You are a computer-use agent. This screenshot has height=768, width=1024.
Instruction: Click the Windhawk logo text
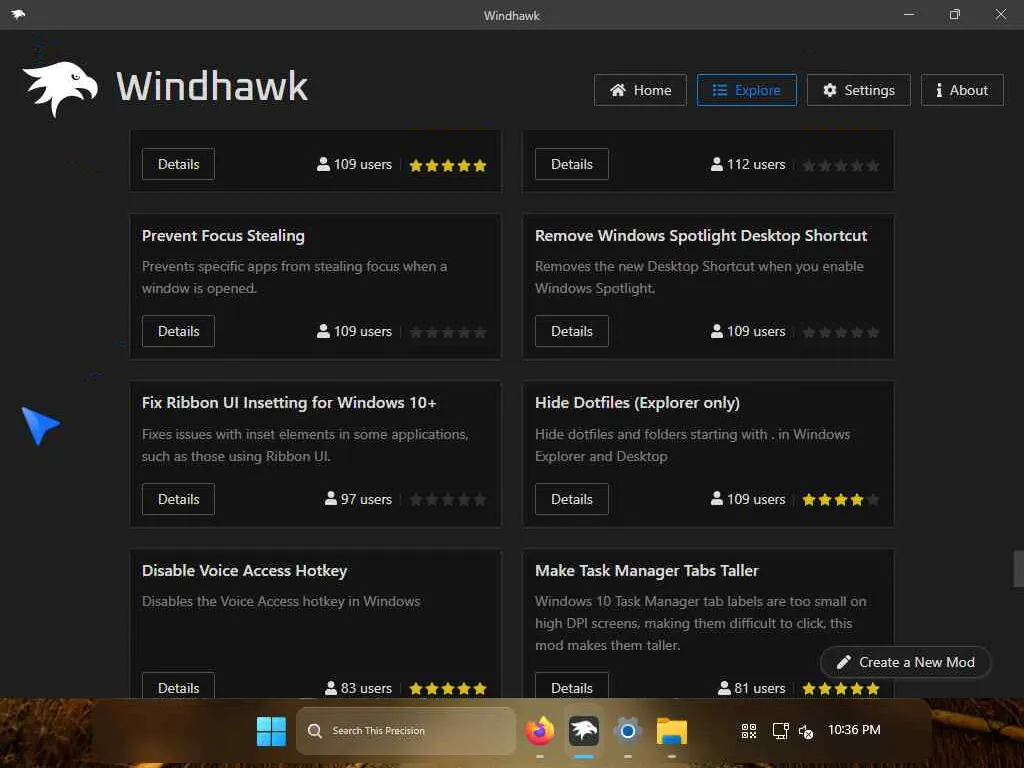212,87
